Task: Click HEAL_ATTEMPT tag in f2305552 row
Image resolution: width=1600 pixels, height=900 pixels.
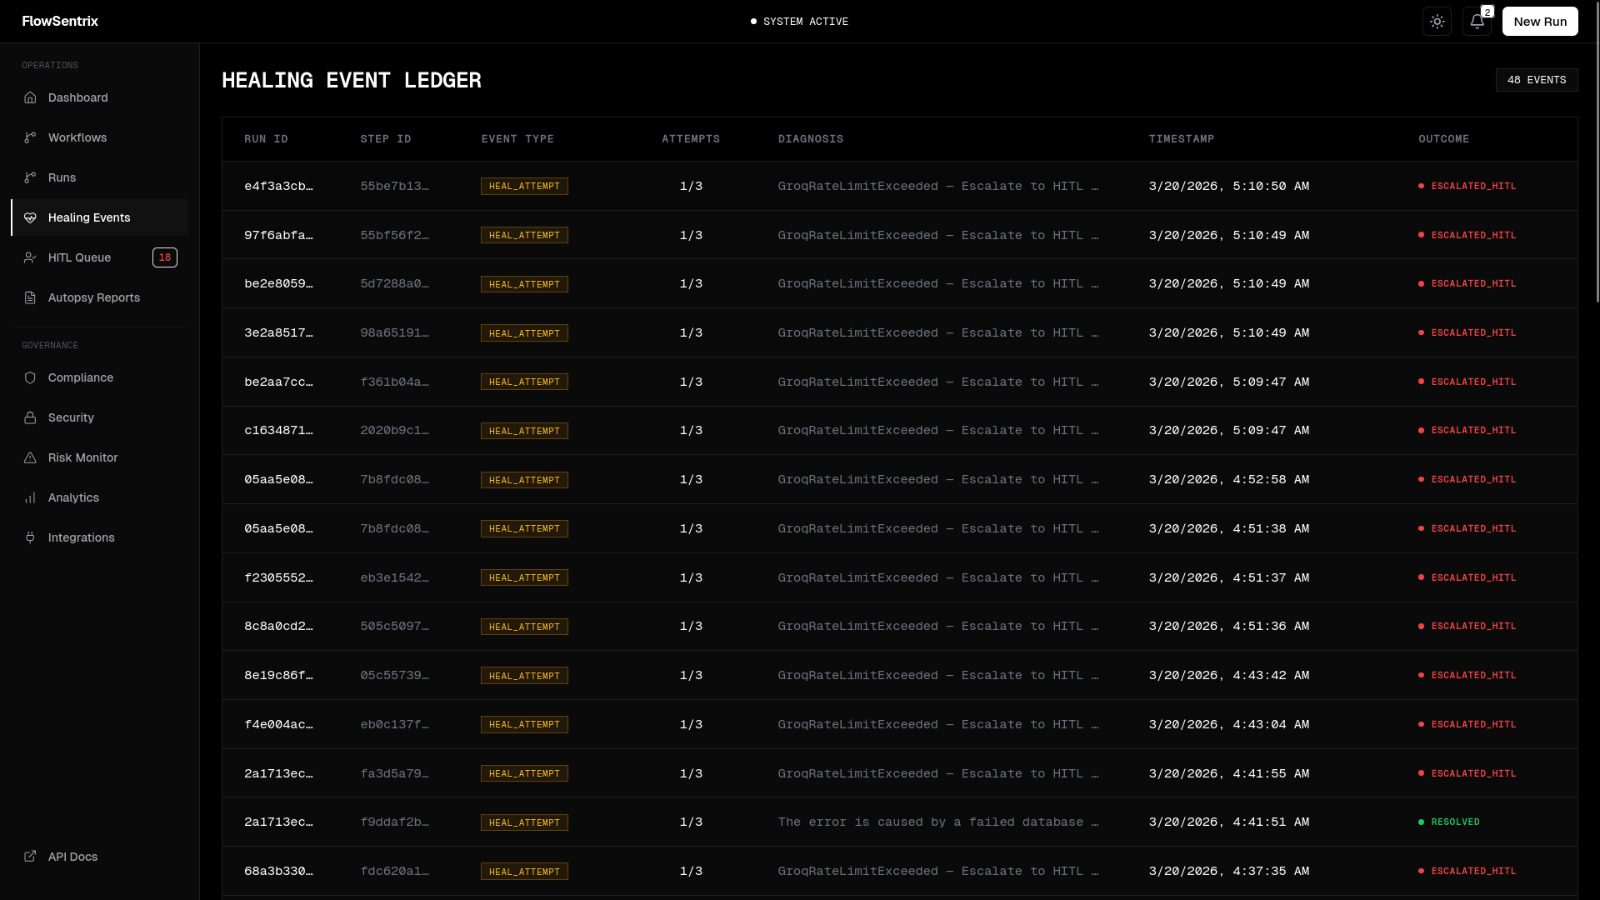Action: click(x=524, y=578)
